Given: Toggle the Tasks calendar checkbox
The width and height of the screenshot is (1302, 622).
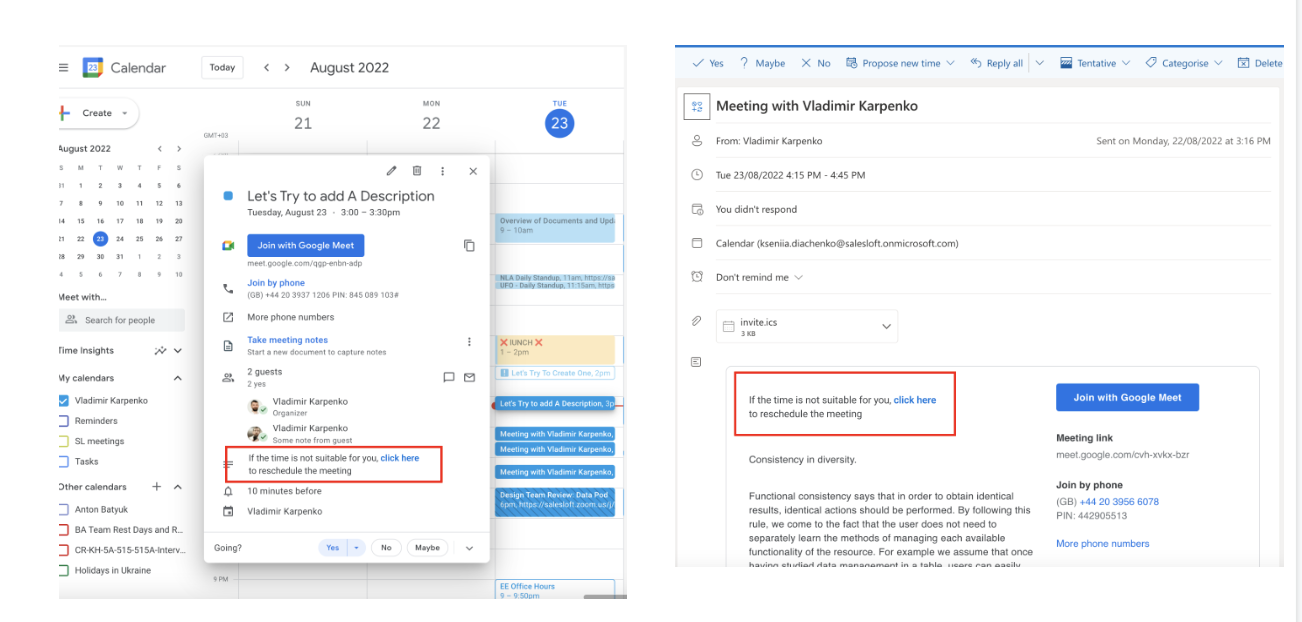Looking at the screenshot, I should click(64, 461).
